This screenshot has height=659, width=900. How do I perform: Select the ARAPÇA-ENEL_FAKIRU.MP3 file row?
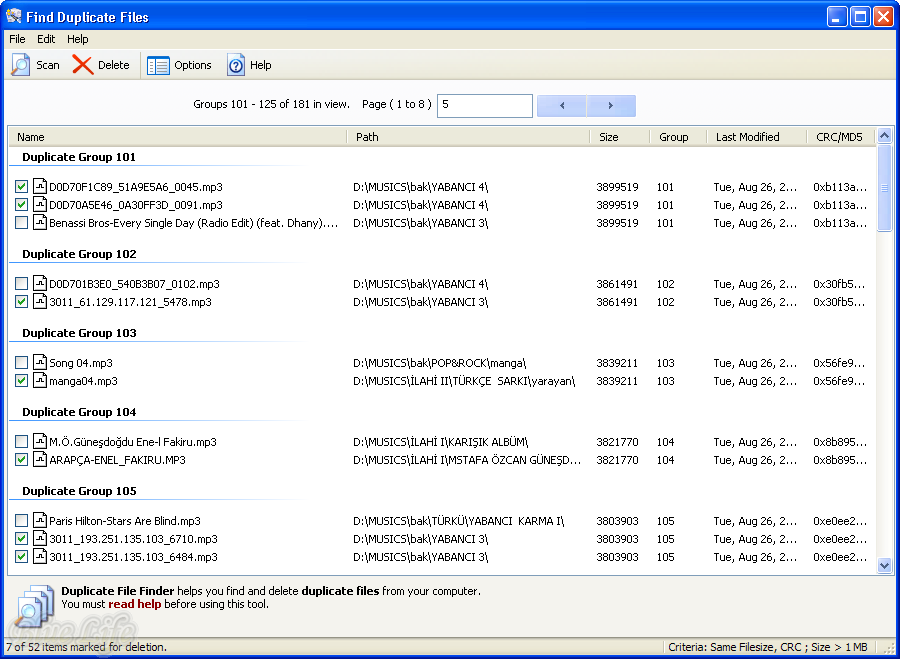[117, 460]
